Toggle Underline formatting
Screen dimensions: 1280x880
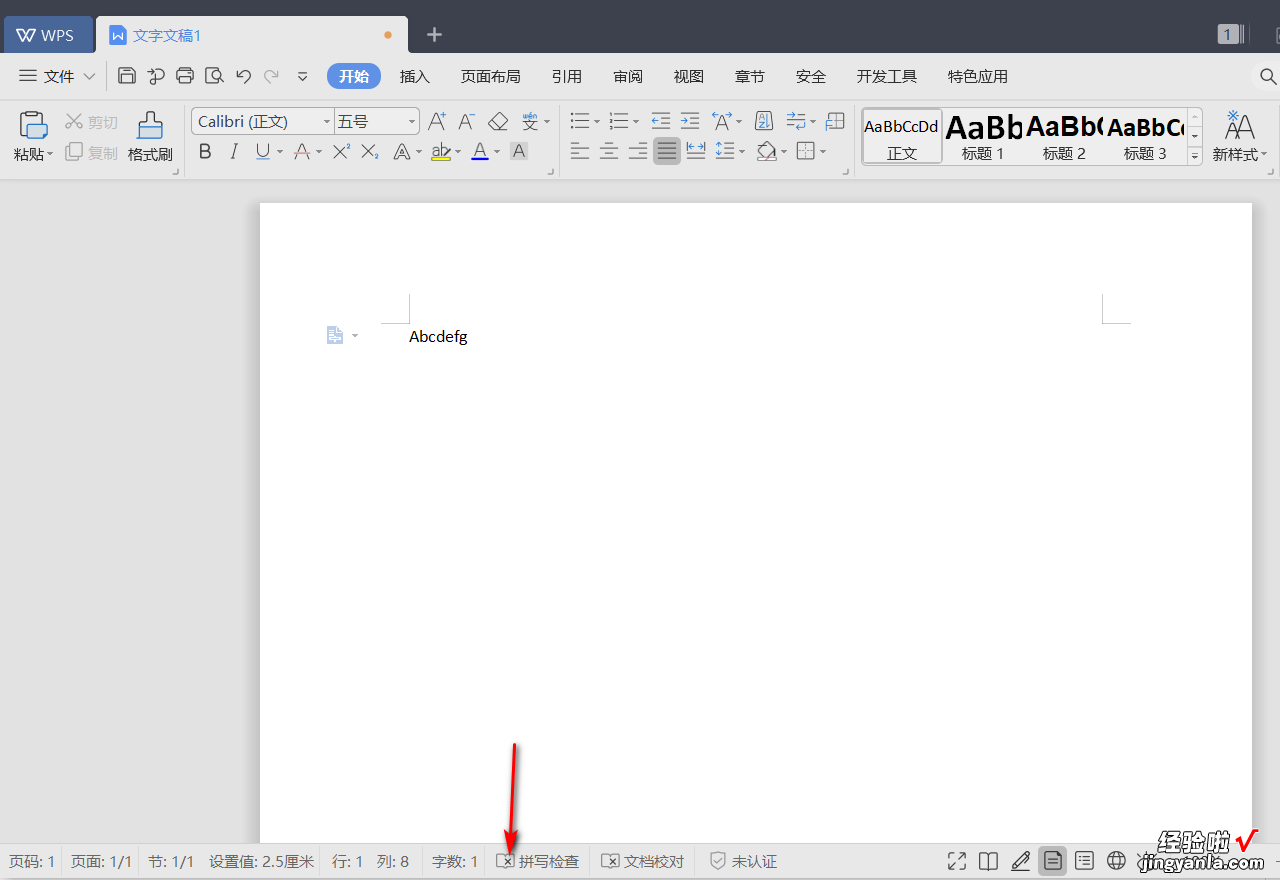(x=262, y=152)
